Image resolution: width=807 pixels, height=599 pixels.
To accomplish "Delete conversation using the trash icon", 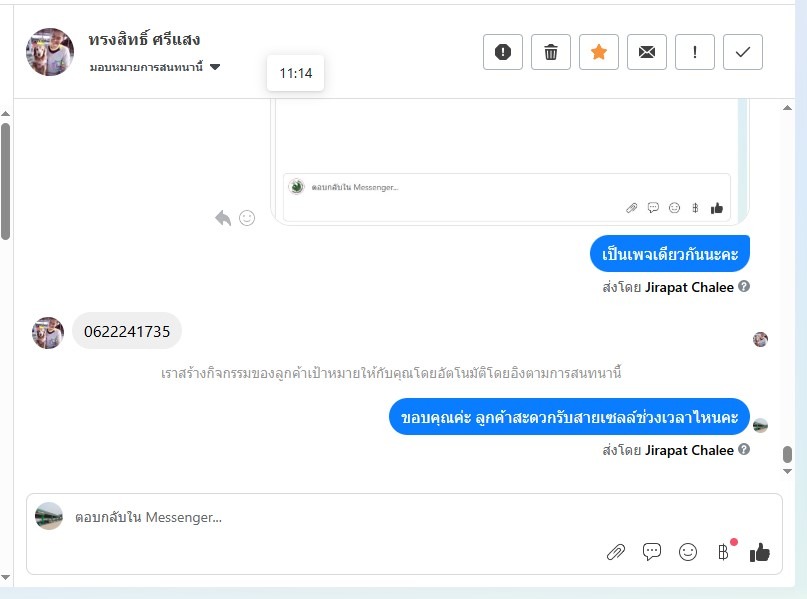I will coord(551,52).
